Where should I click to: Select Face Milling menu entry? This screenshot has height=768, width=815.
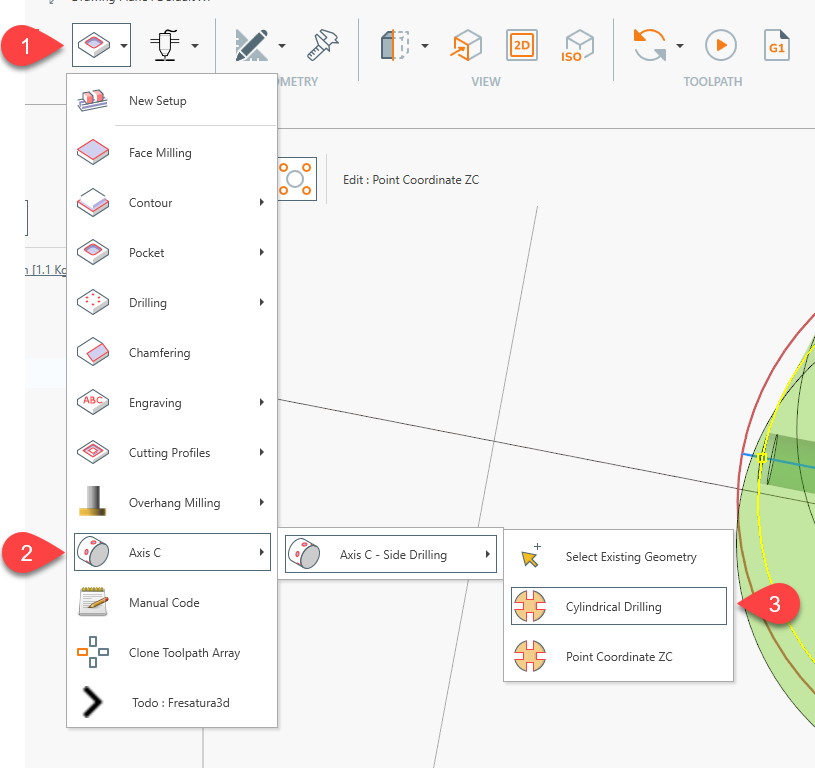(160, 153)
